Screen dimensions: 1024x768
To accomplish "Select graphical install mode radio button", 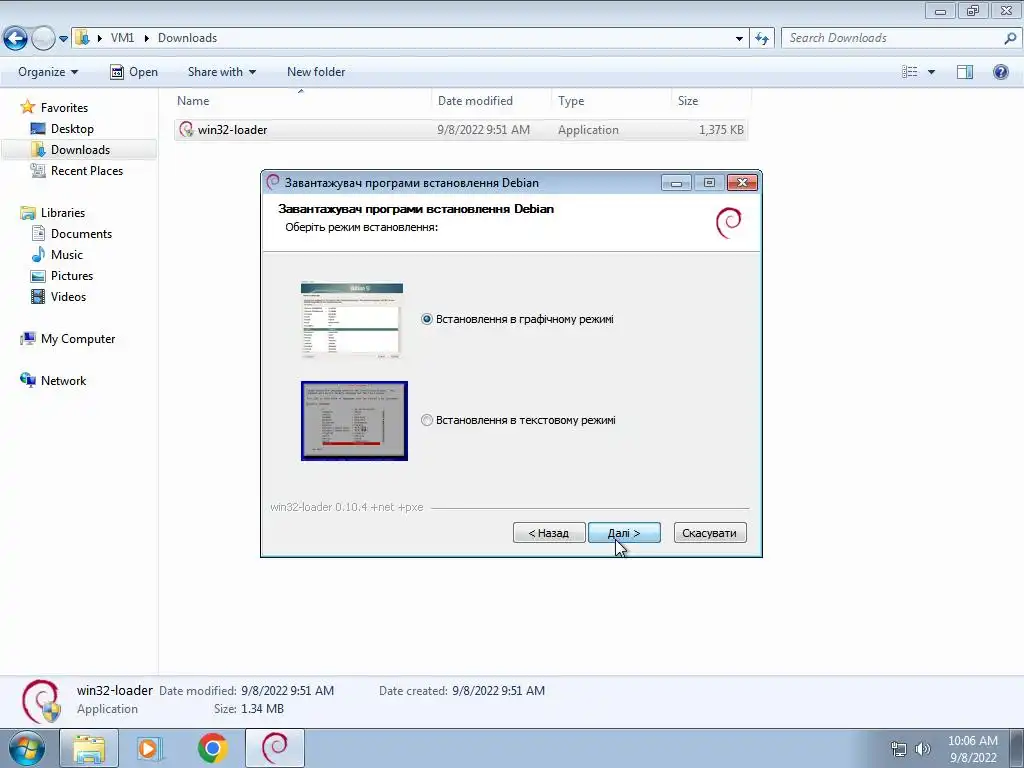I will pos(426,319).
